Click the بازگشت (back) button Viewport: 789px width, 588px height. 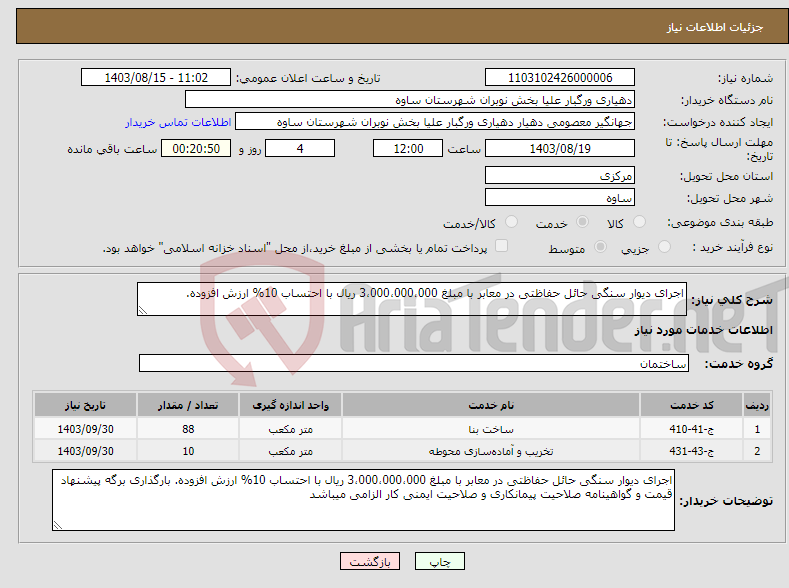click(x=370, y=561)
